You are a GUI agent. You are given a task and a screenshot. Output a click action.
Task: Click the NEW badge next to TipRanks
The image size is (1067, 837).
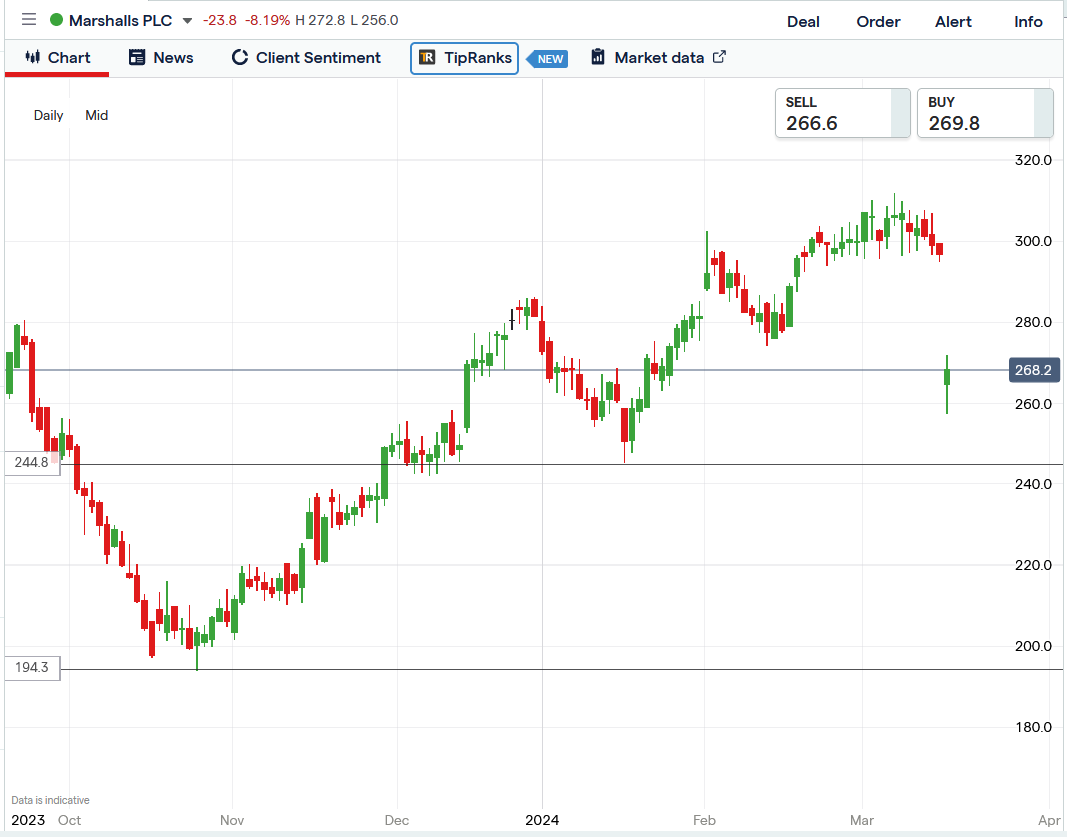pos(548,59)
